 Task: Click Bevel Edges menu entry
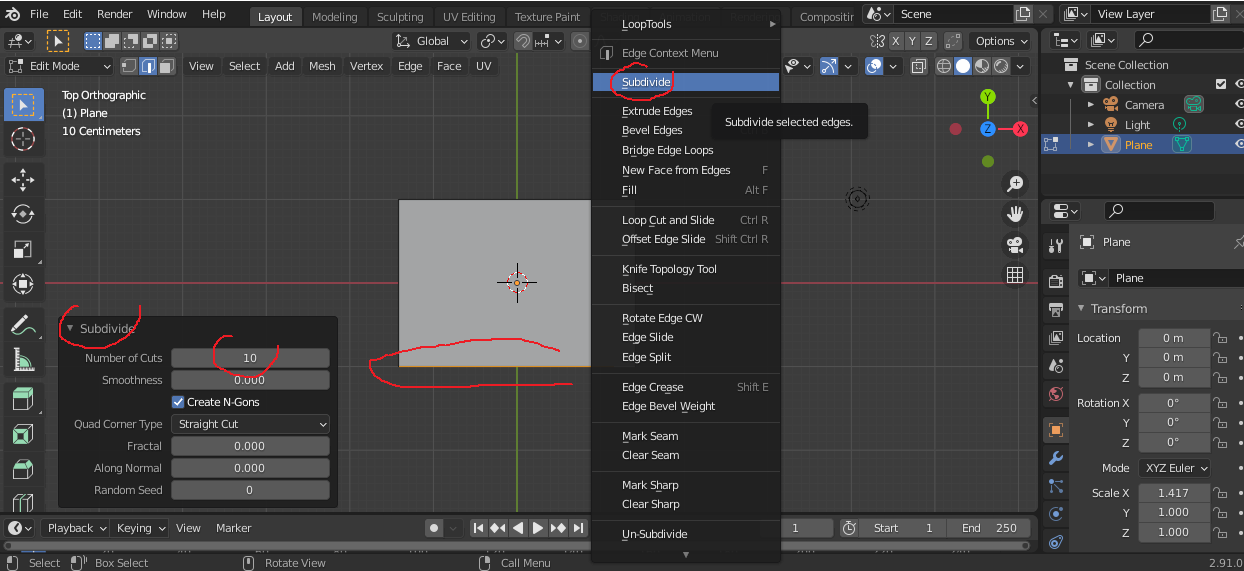coord(652,130)
